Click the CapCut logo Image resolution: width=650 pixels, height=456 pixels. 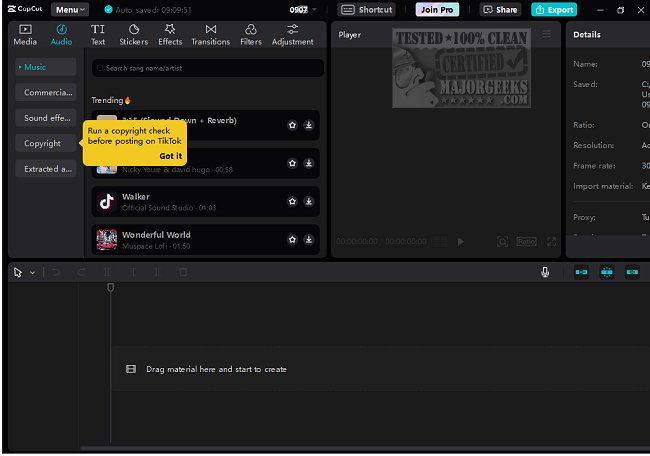click(x=25, y=9)
